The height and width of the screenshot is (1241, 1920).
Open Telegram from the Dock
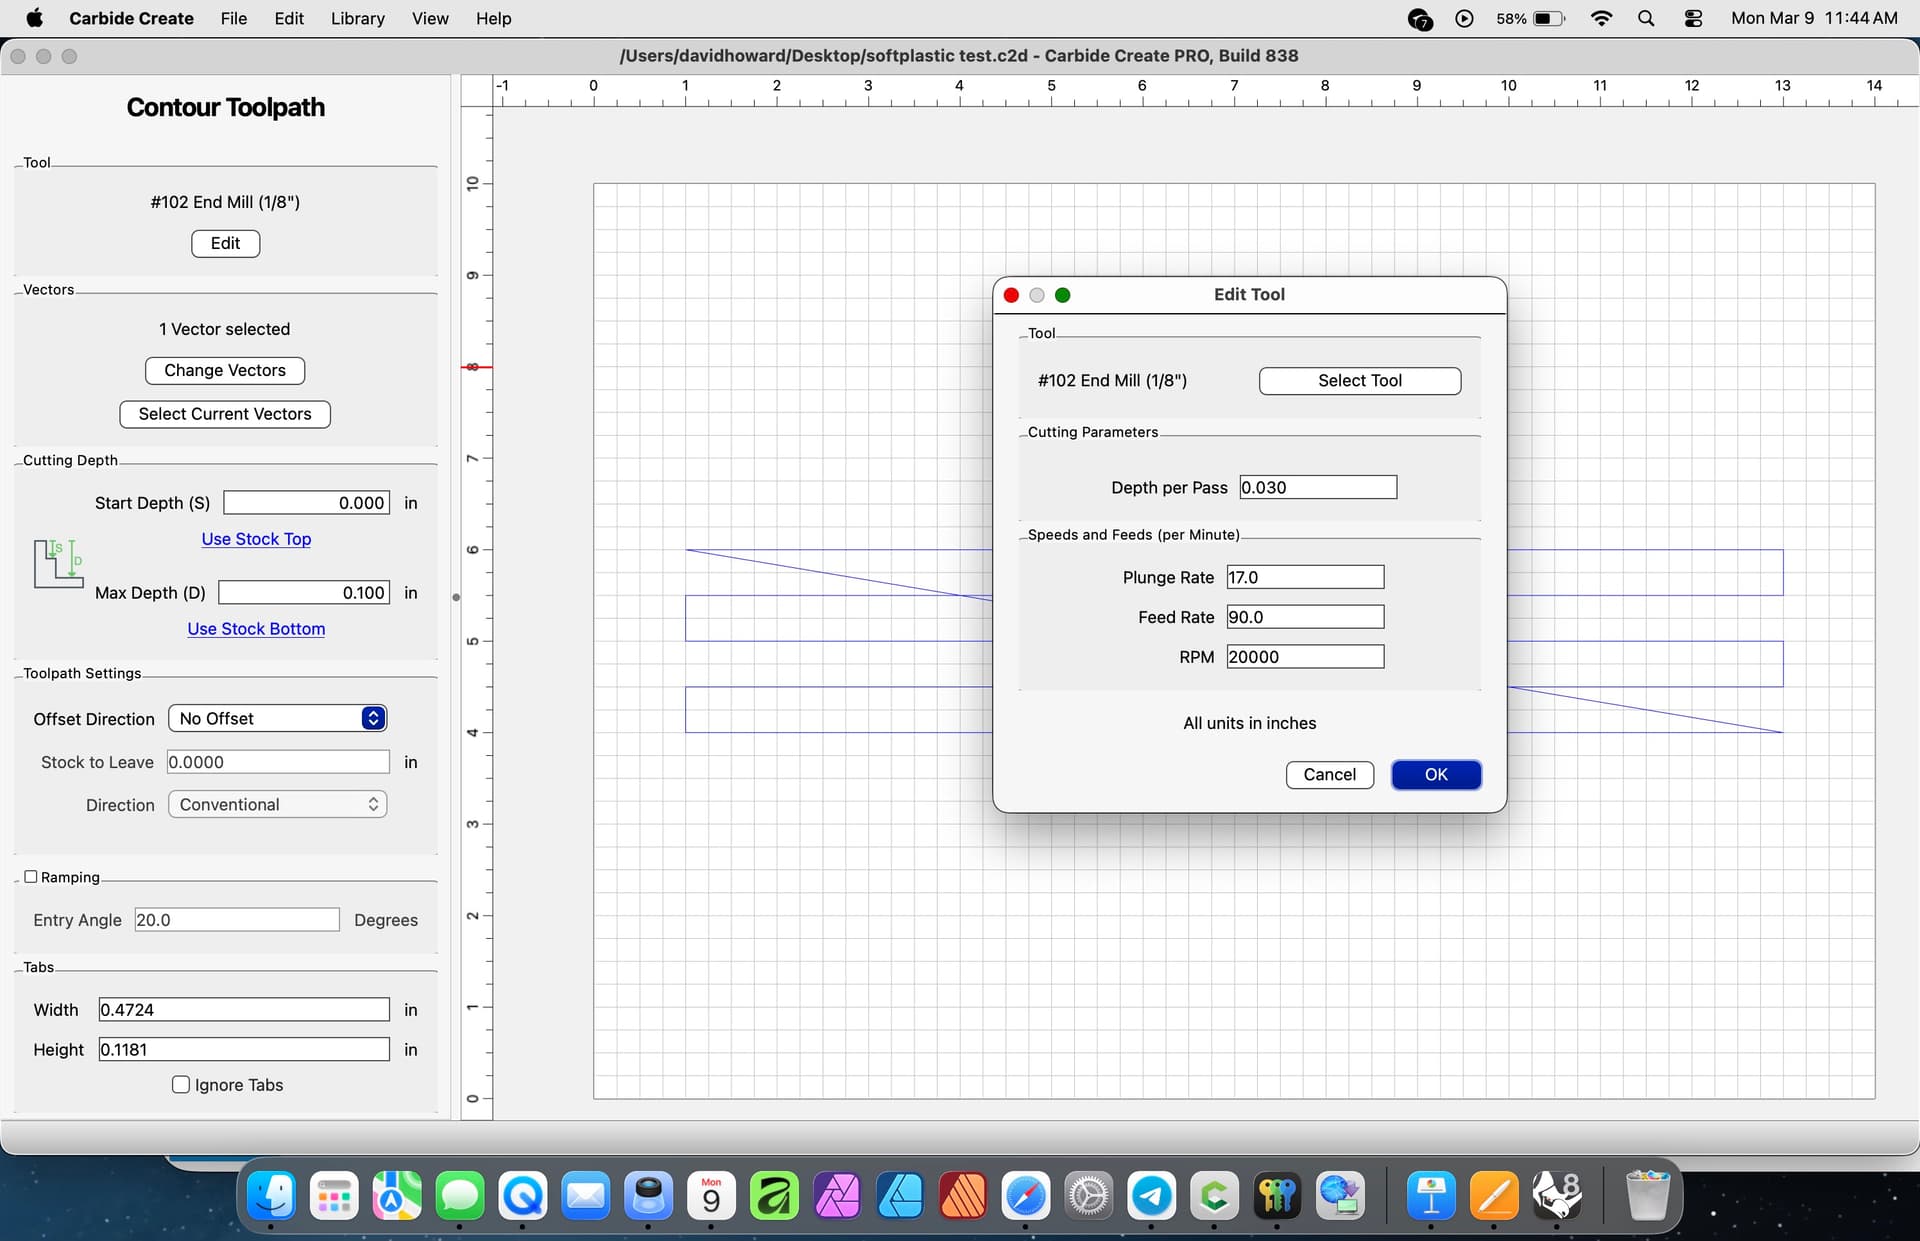tap(1151, 1196)
